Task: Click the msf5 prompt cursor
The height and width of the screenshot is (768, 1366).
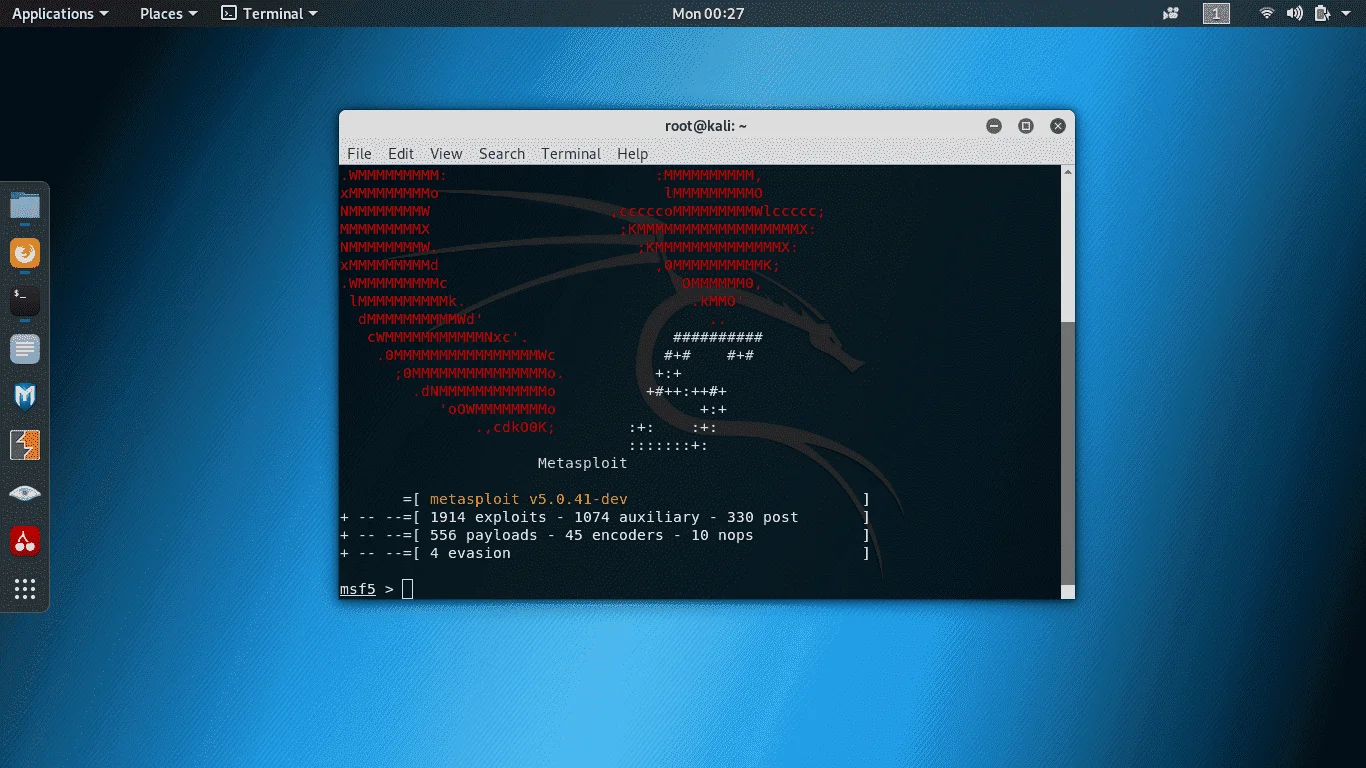Action: [407, 589]
